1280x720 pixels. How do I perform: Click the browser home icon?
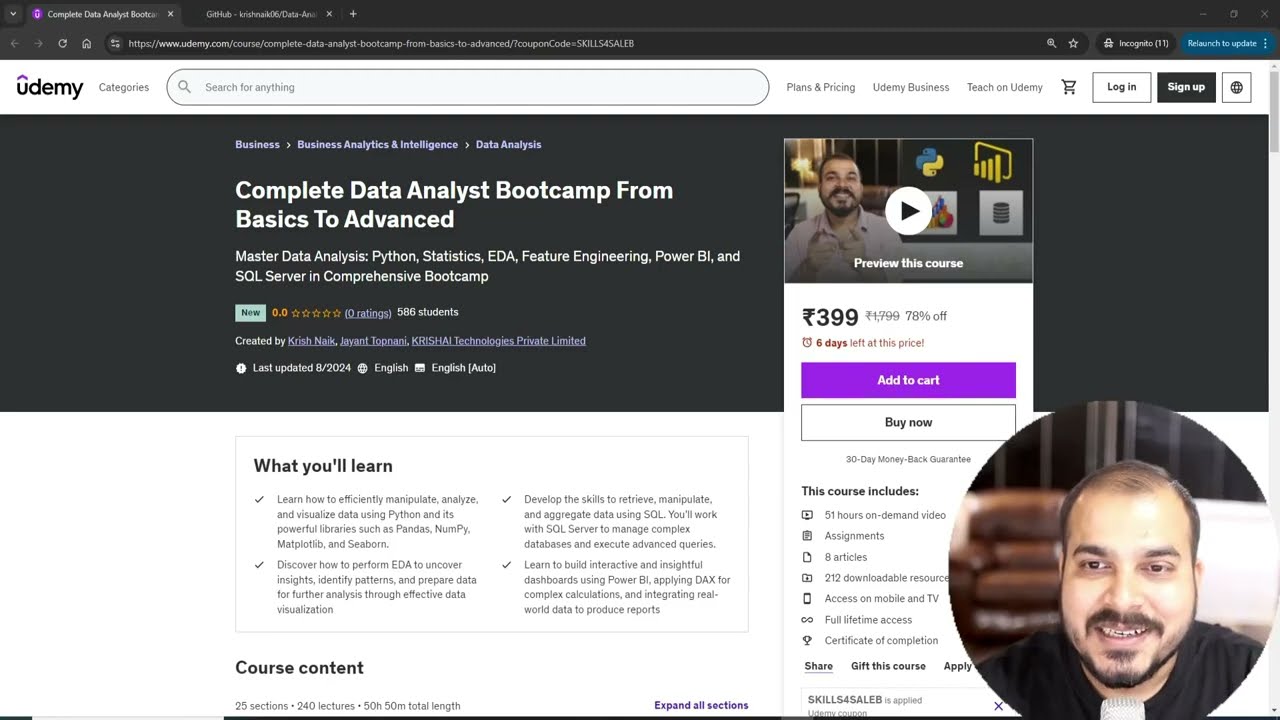[x=86, y=43]
